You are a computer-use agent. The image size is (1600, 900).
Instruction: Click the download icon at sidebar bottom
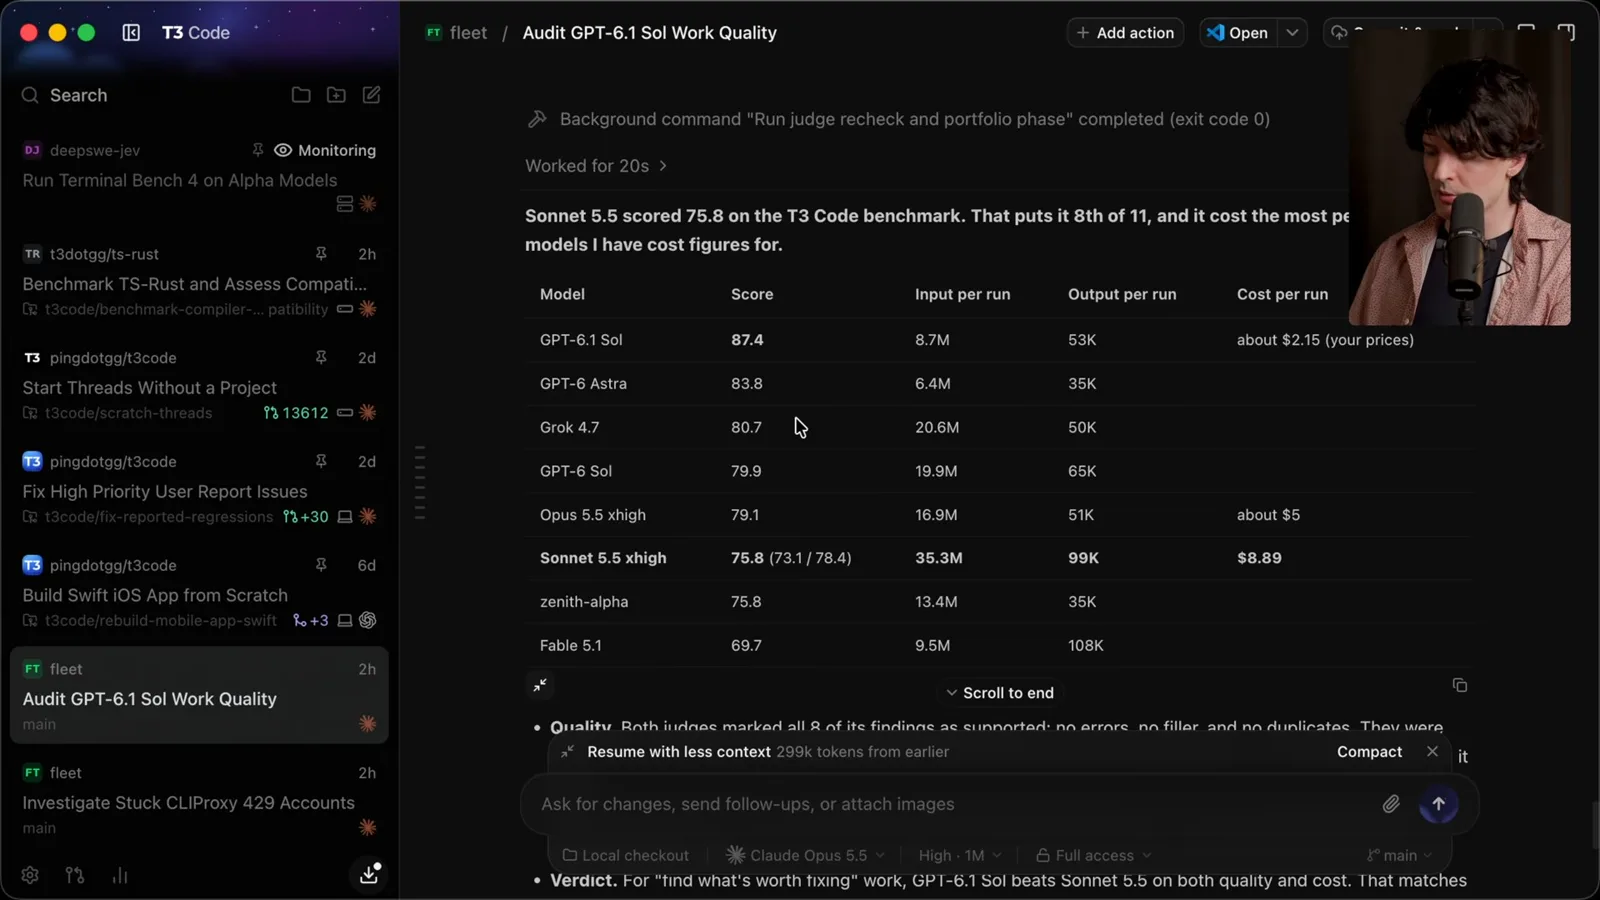(x=369, y=873)
